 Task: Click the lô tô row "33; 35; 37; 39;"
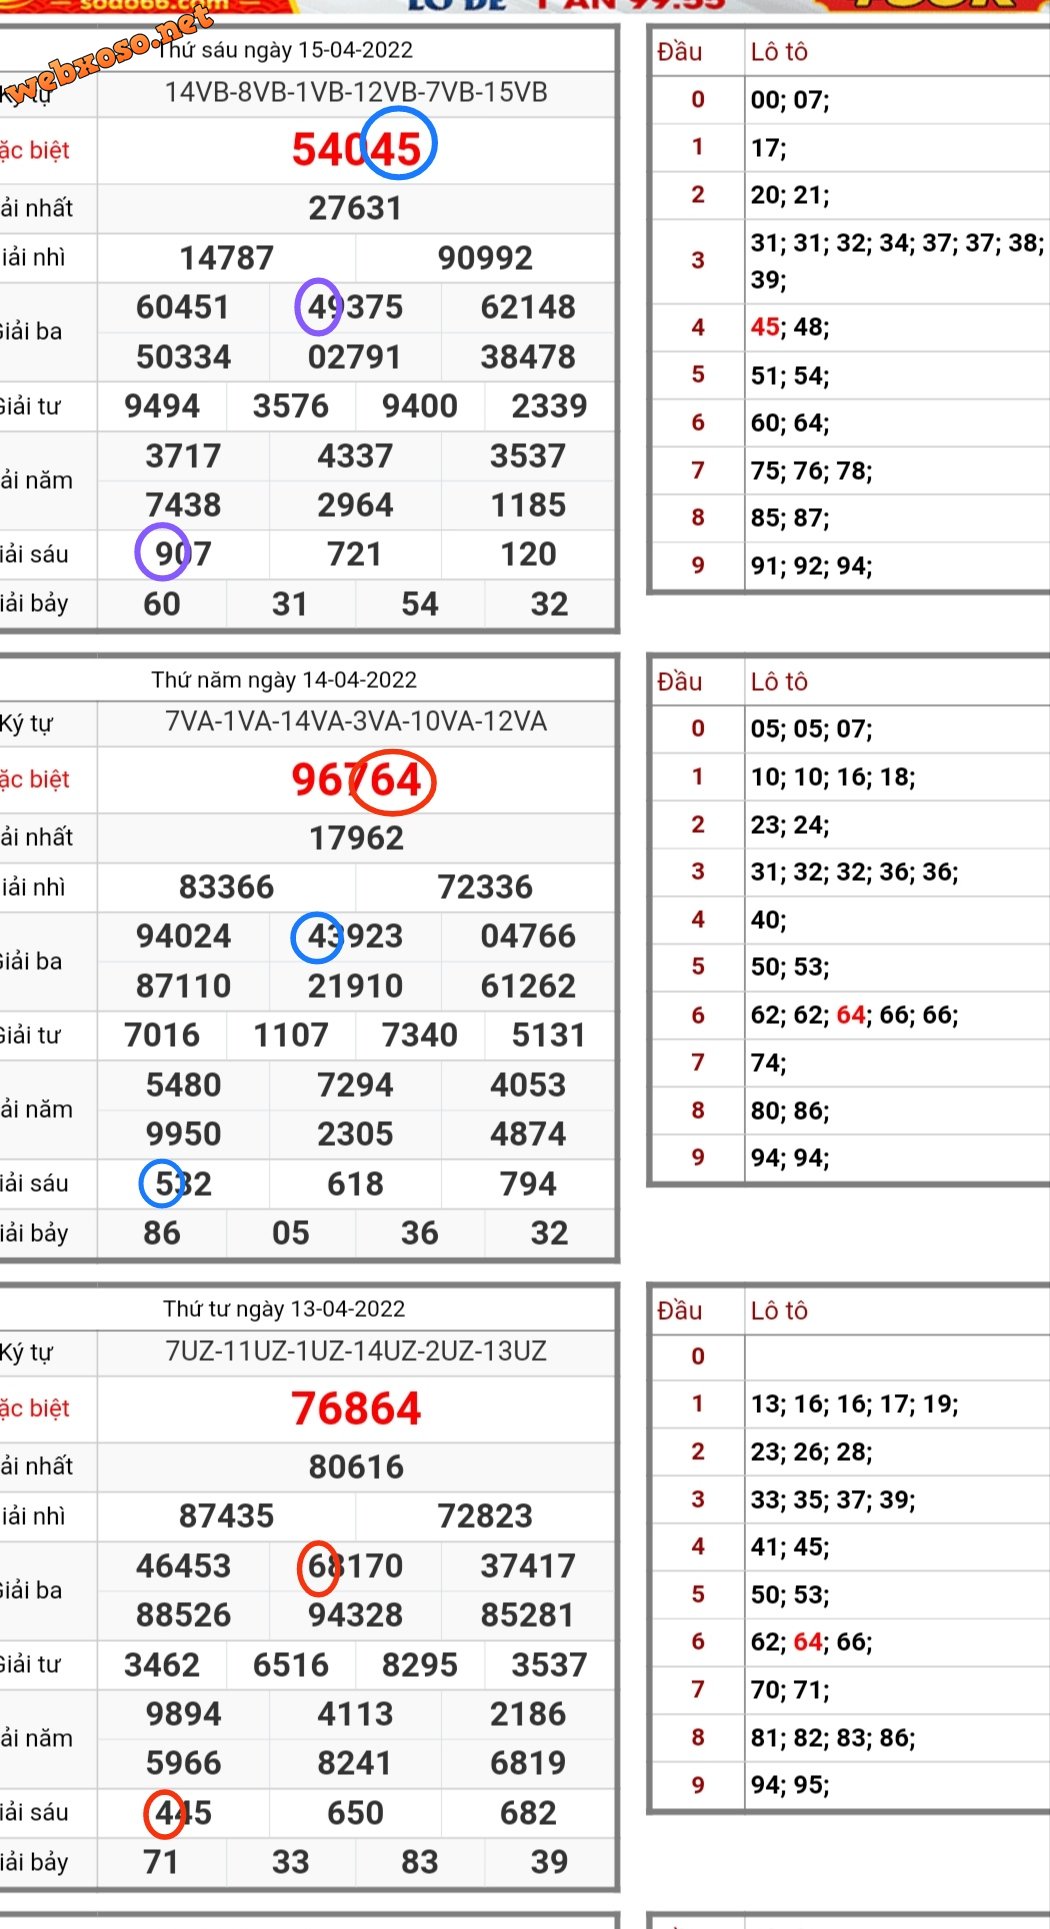pos(833,1500)
